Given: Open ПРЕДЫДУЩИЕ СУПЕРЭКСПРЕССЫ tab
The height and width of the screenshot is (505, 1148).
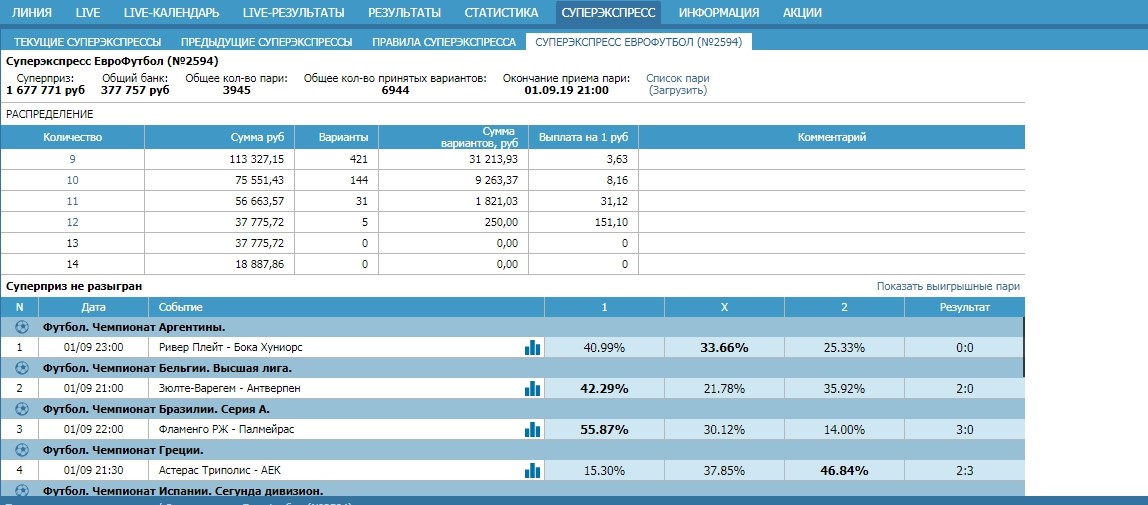Looking at the screenshot, I should 266,42.
